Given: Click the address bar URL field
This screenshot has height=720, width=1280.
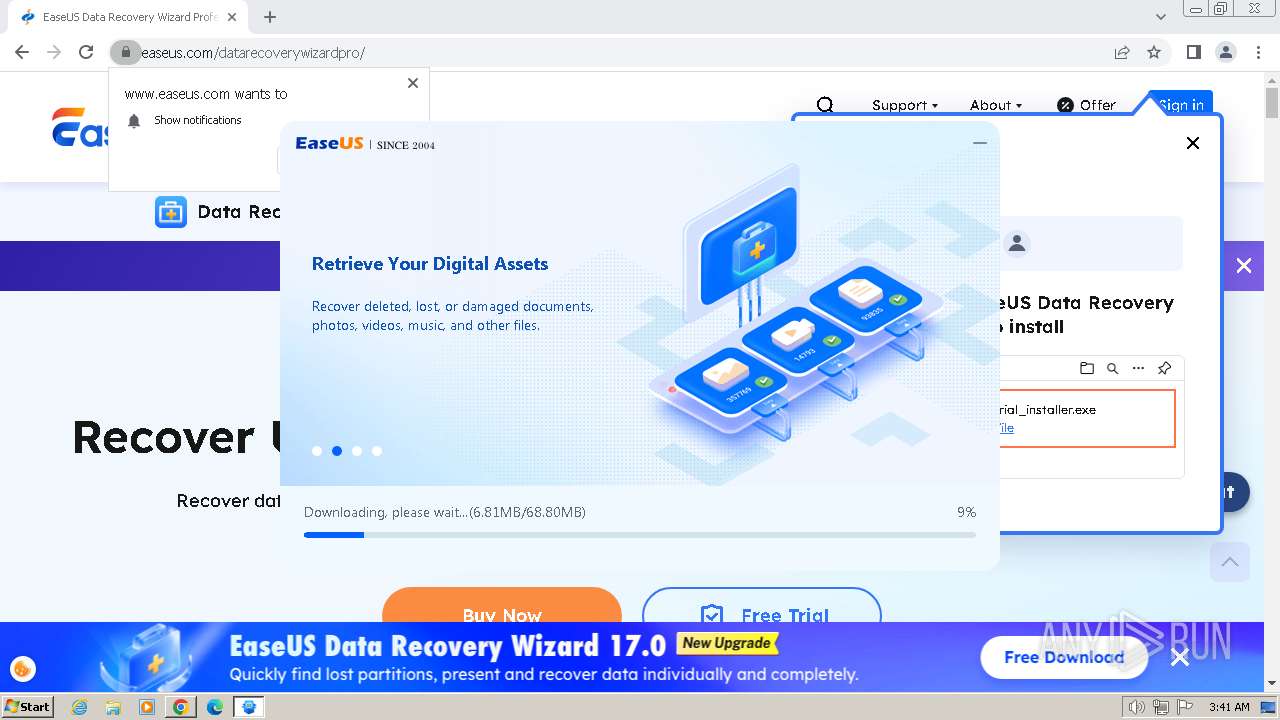Looking at the screenshot, I should coord(620,52).
